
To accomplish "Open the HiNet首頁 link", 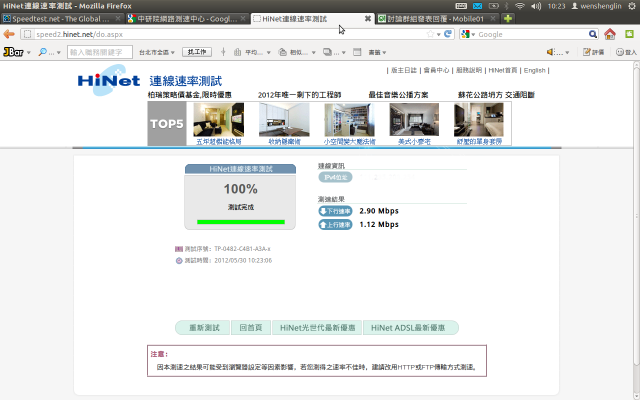I will click(502, 70).
